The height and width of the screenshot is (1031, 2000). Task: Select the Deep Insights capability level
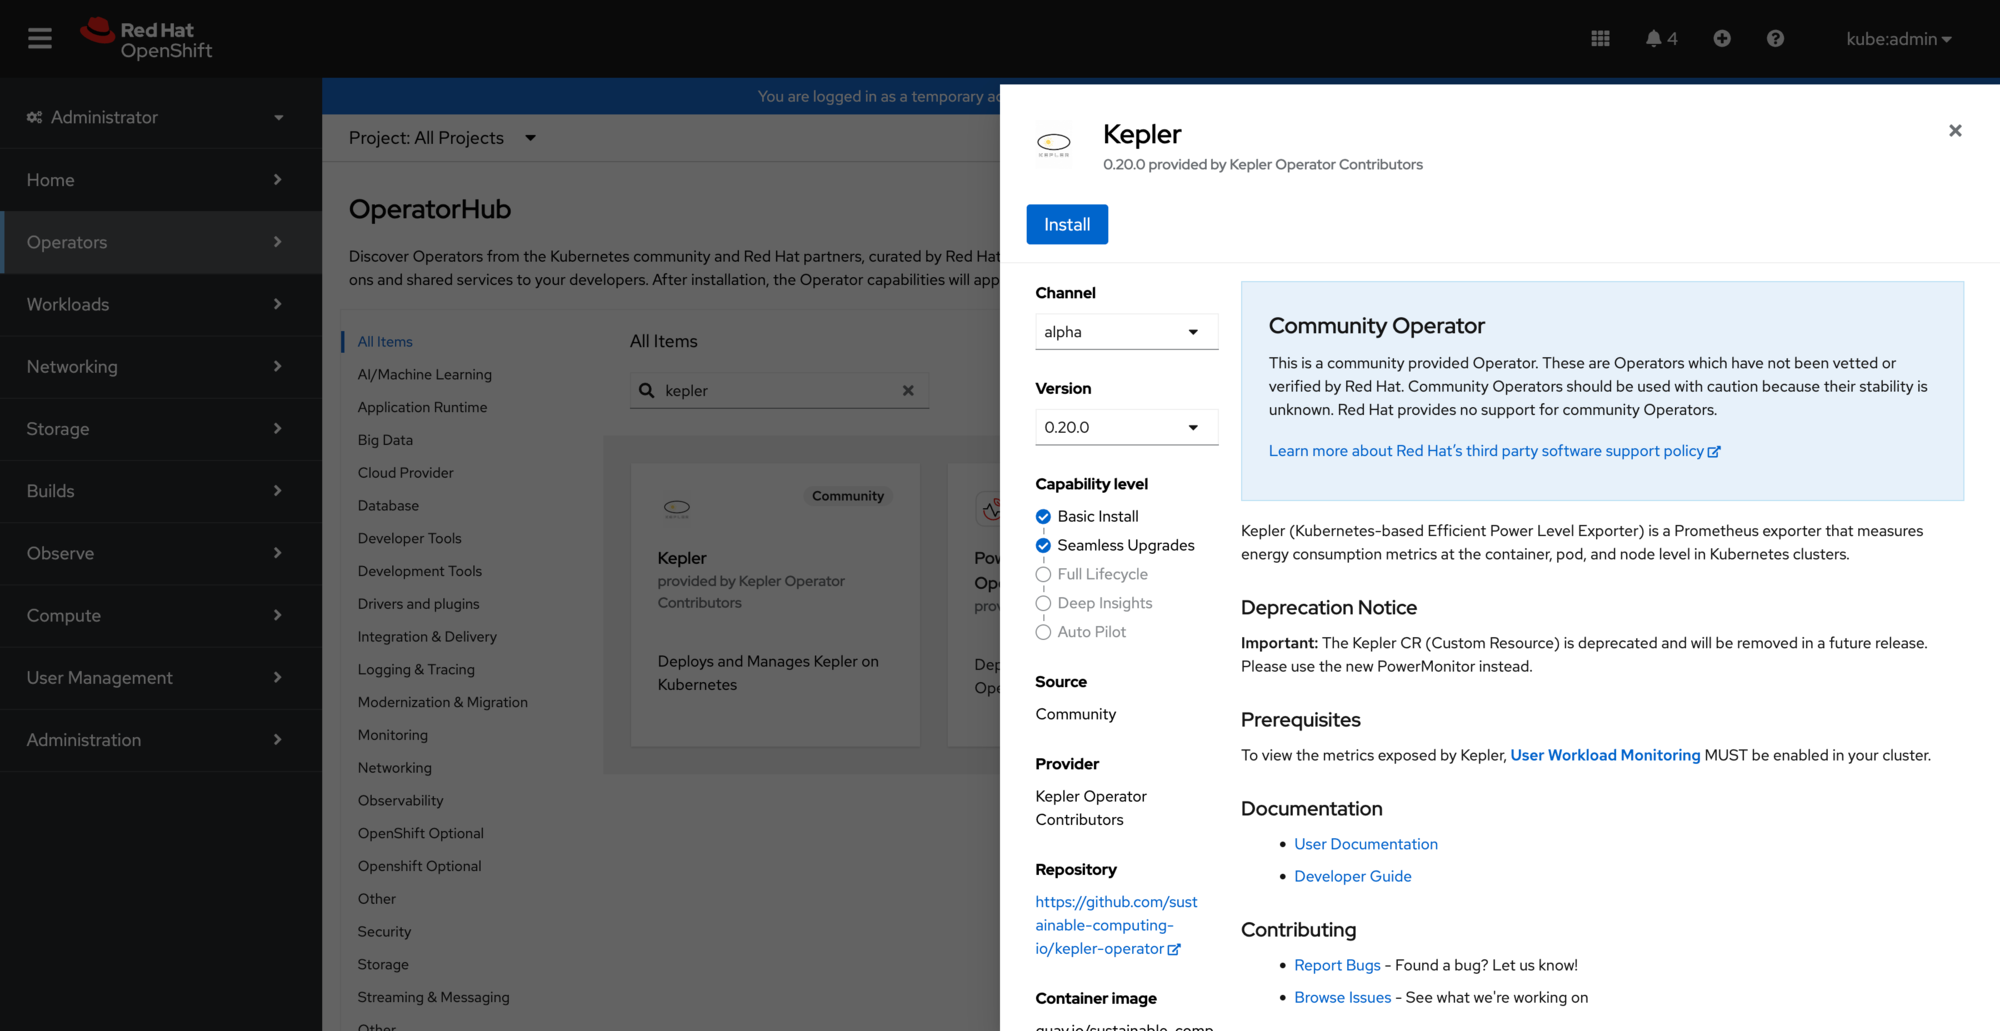pos(1043,602)
